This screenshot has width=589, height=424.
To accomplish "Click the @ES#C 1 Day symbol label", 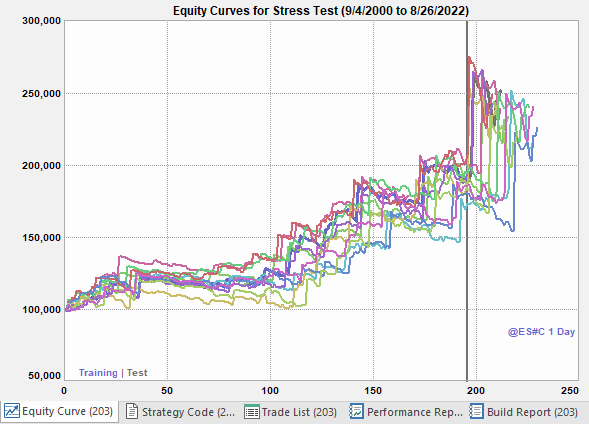I will (541, 332).
